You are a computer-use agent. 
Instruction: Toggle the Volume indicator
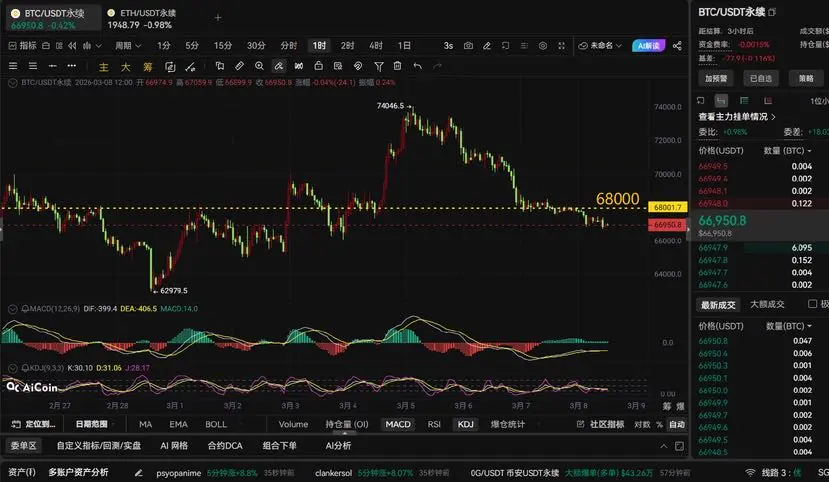pos(293,424)
